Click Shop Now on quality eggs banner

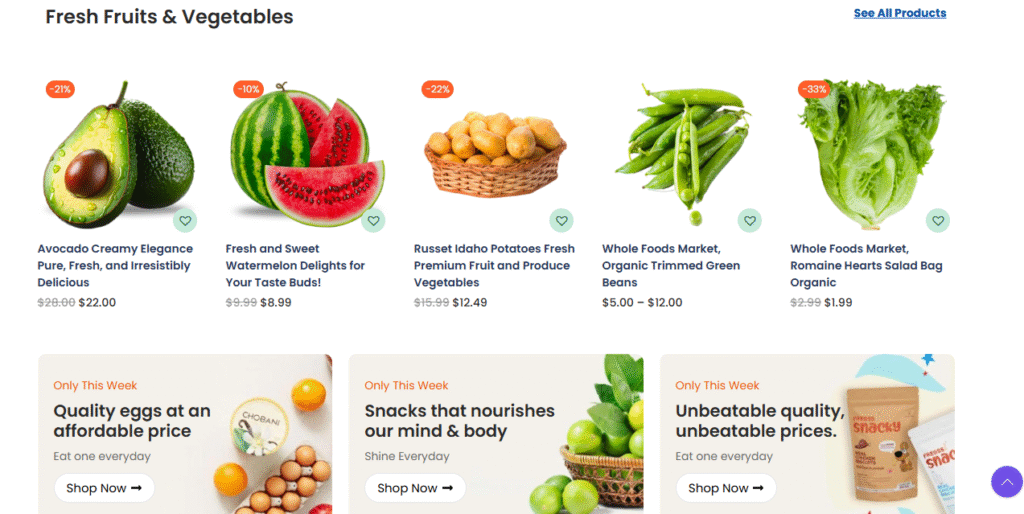[104, 488]
